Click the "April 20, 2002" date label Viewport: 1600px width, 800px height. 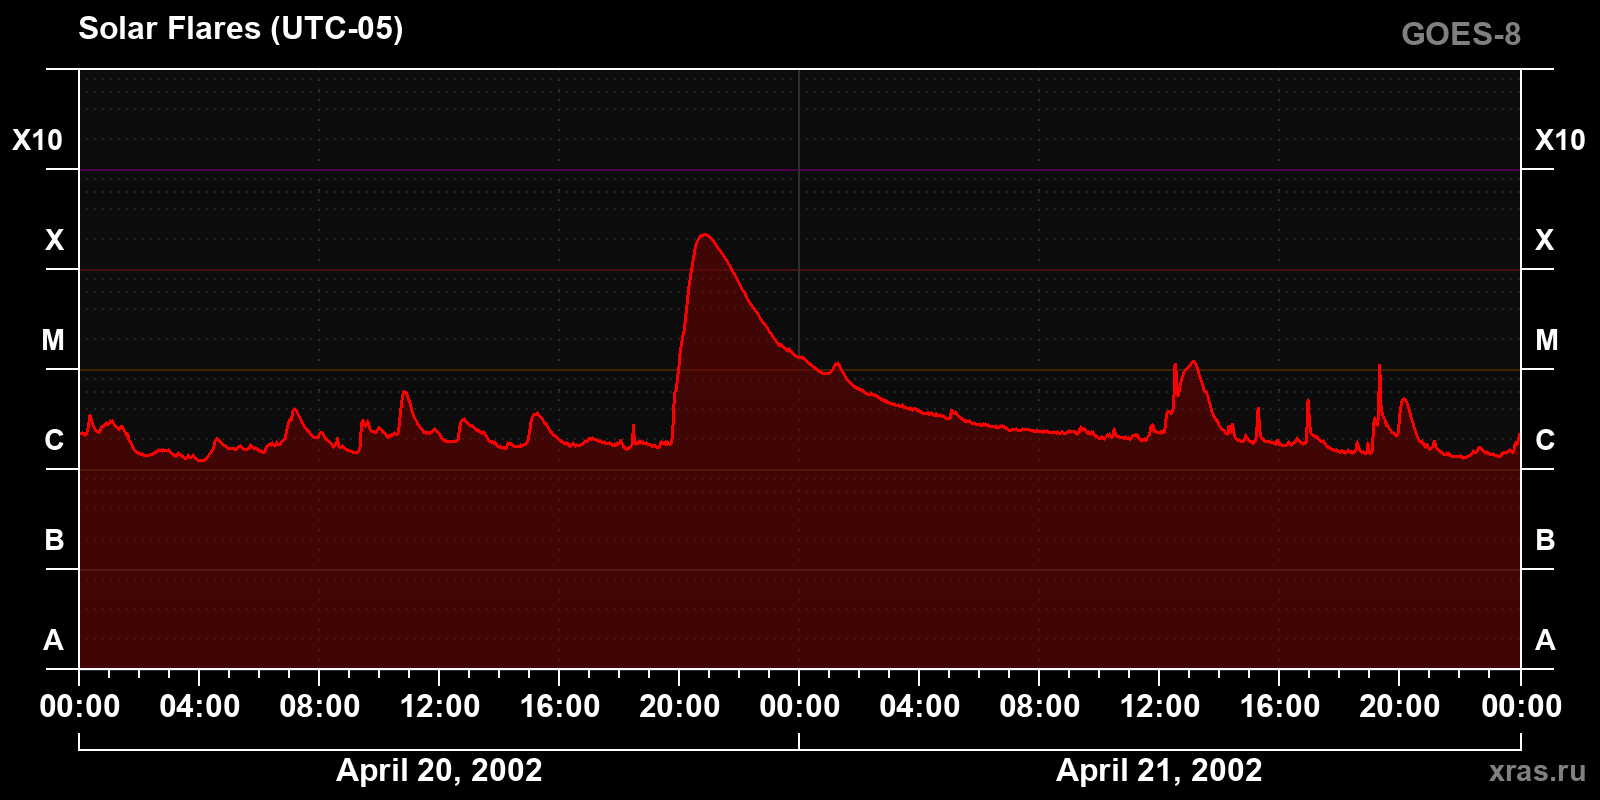439,770
